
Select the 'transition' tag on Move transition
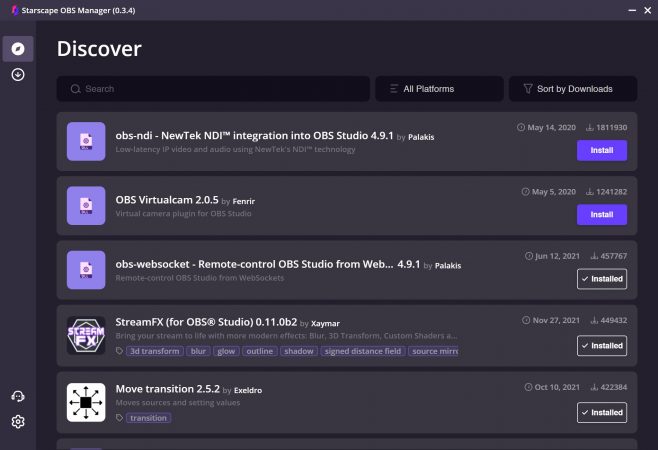click(149, 418)
